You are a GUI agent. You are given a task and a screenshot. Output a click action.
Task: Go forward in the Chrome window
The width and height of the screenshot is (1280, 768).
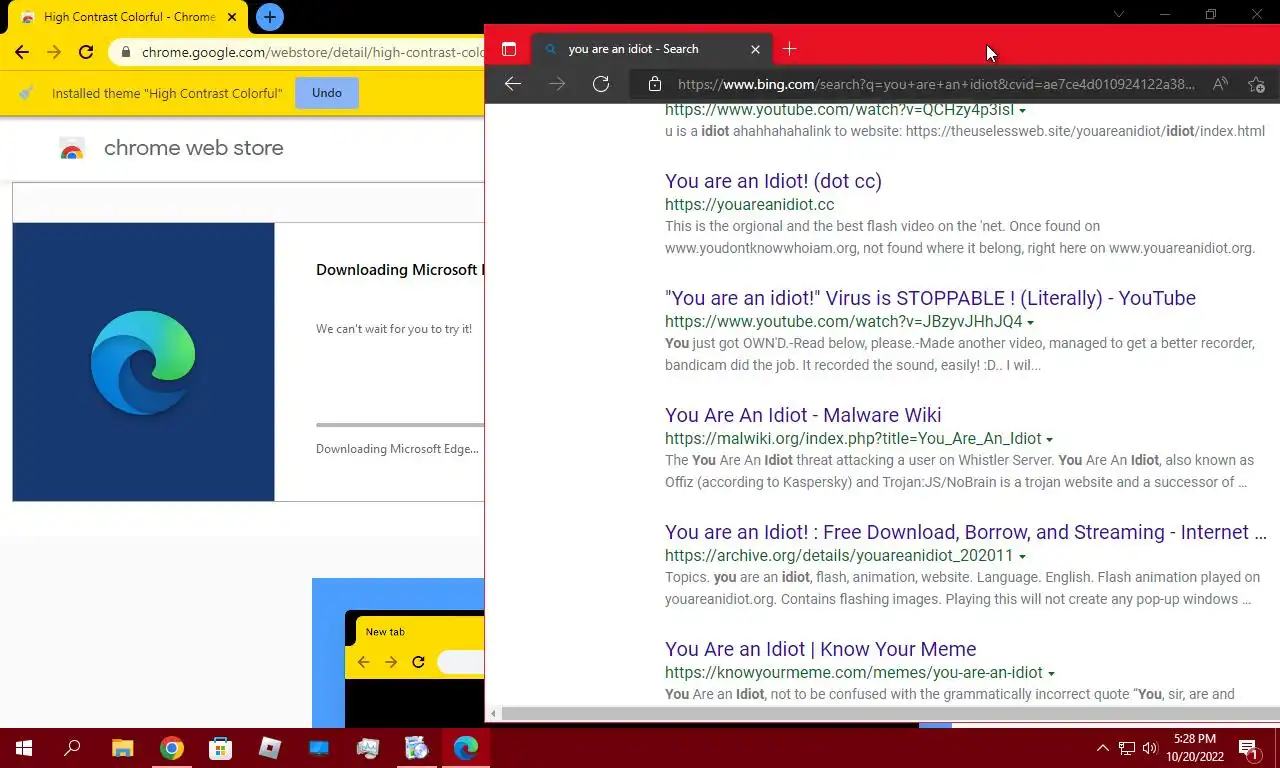point(54,52)
